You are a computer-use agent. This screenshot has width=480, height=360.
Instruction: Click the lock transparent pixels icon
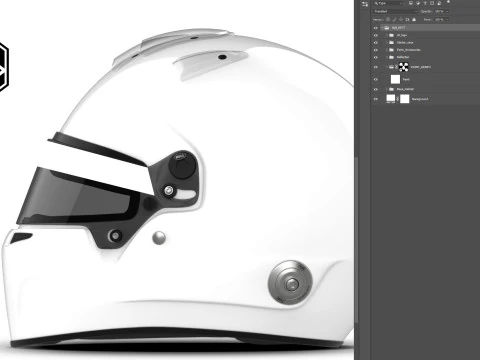click(x=388, y=20)
